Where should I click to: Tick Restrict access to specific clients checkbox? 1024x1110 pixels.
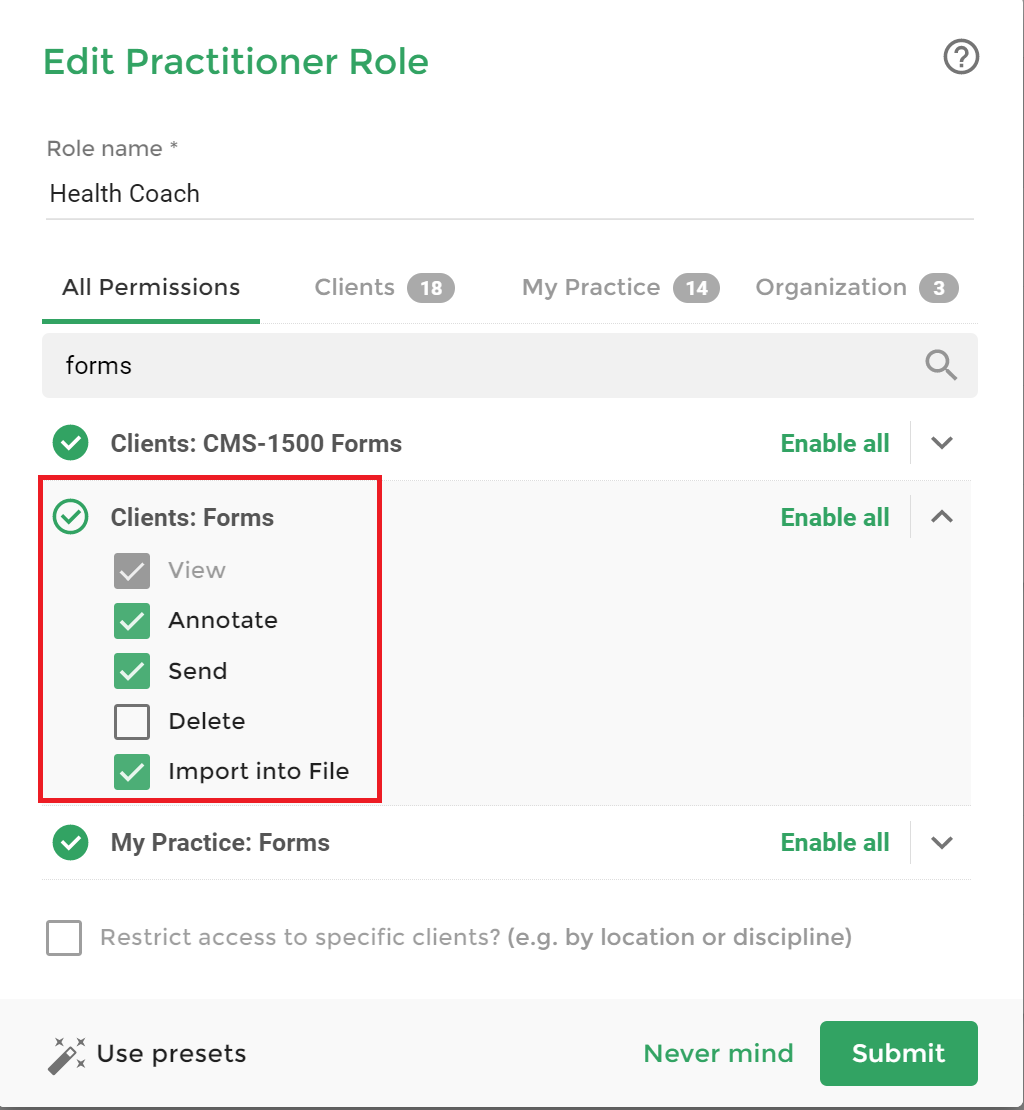click(64, 937)
